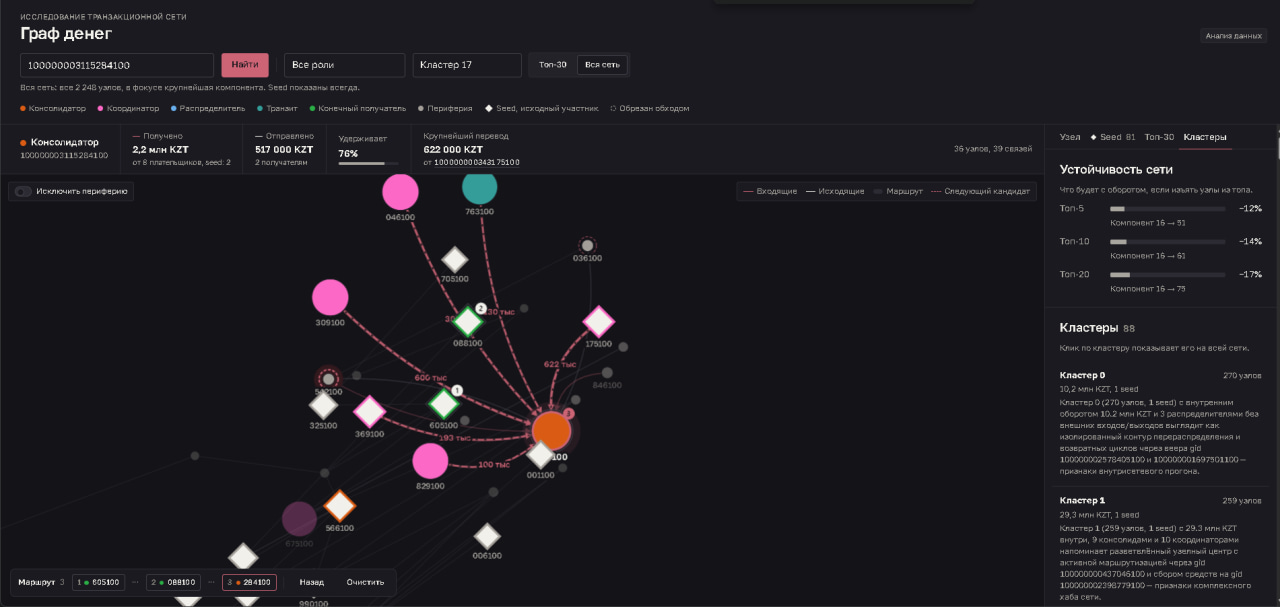Select the pink-outlined seed diamond 175100
This screenshot has height=607, width=1280.
(x=598, y=322)
